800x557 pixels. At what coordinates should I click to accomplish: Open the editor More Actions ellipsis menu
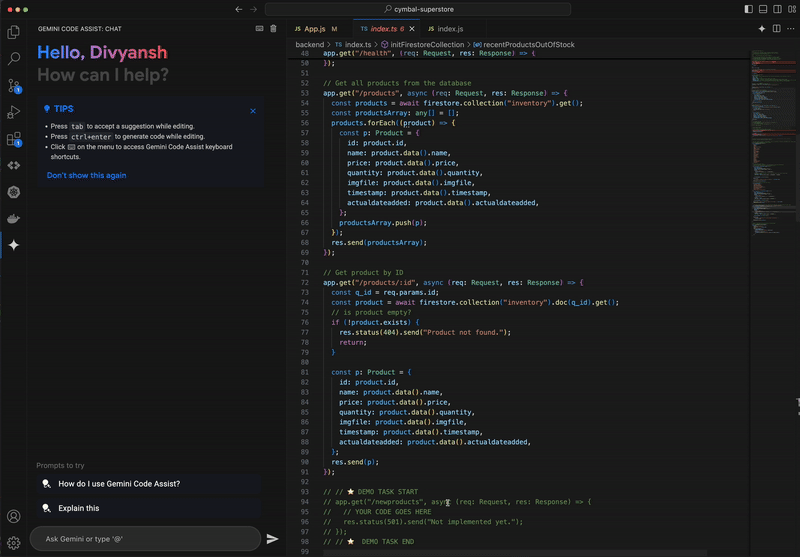tap(790, 29)
